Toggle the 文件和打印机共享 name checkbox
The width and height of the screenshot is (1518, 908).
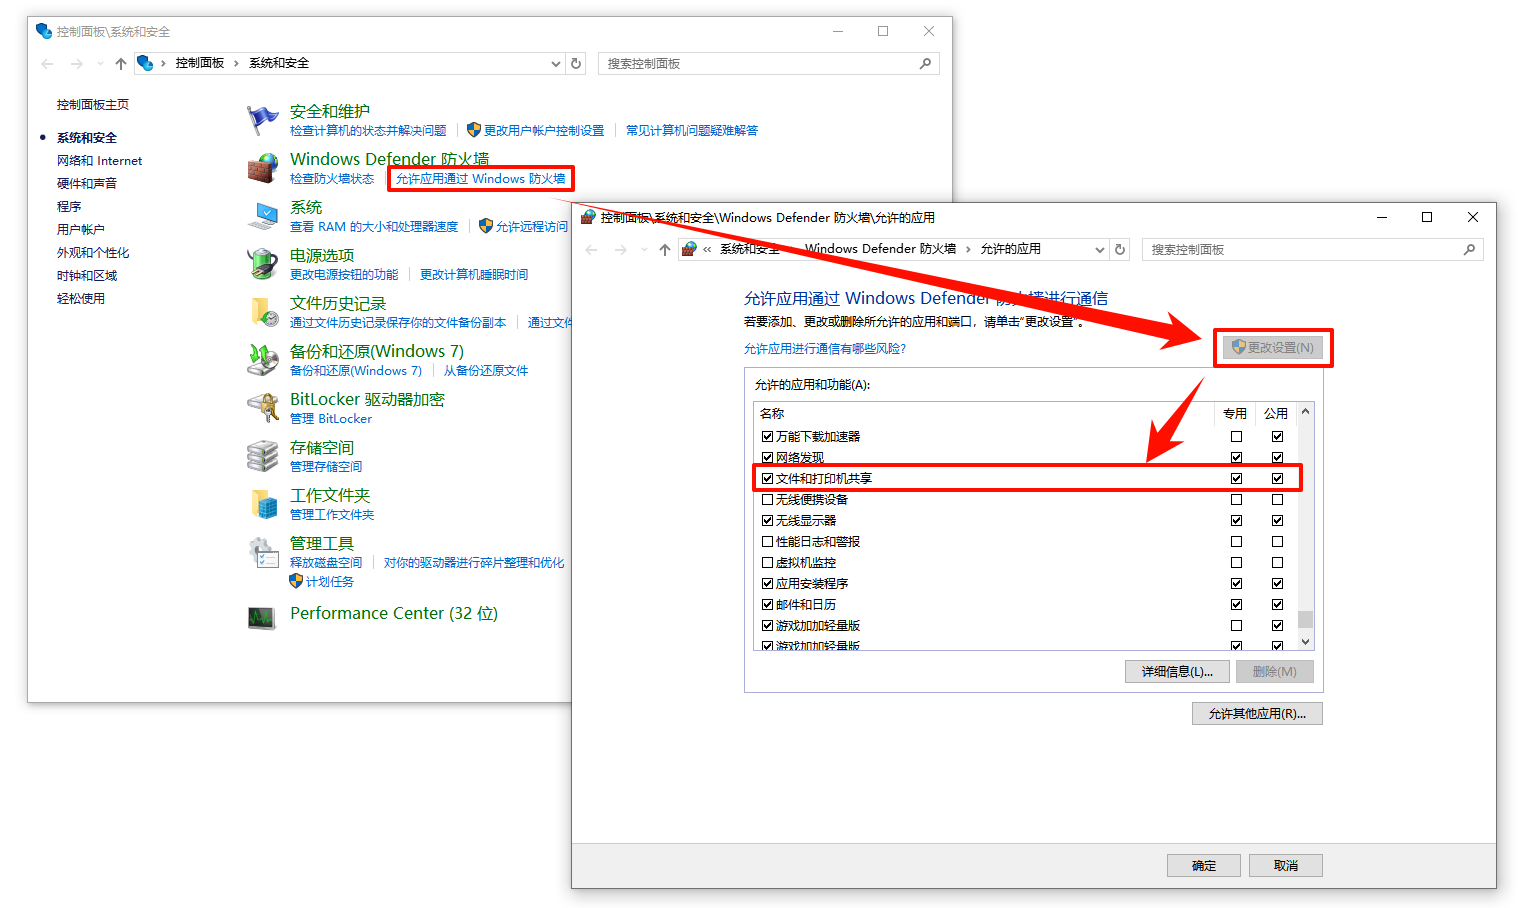pyautogui.click(x=767, y=479)
